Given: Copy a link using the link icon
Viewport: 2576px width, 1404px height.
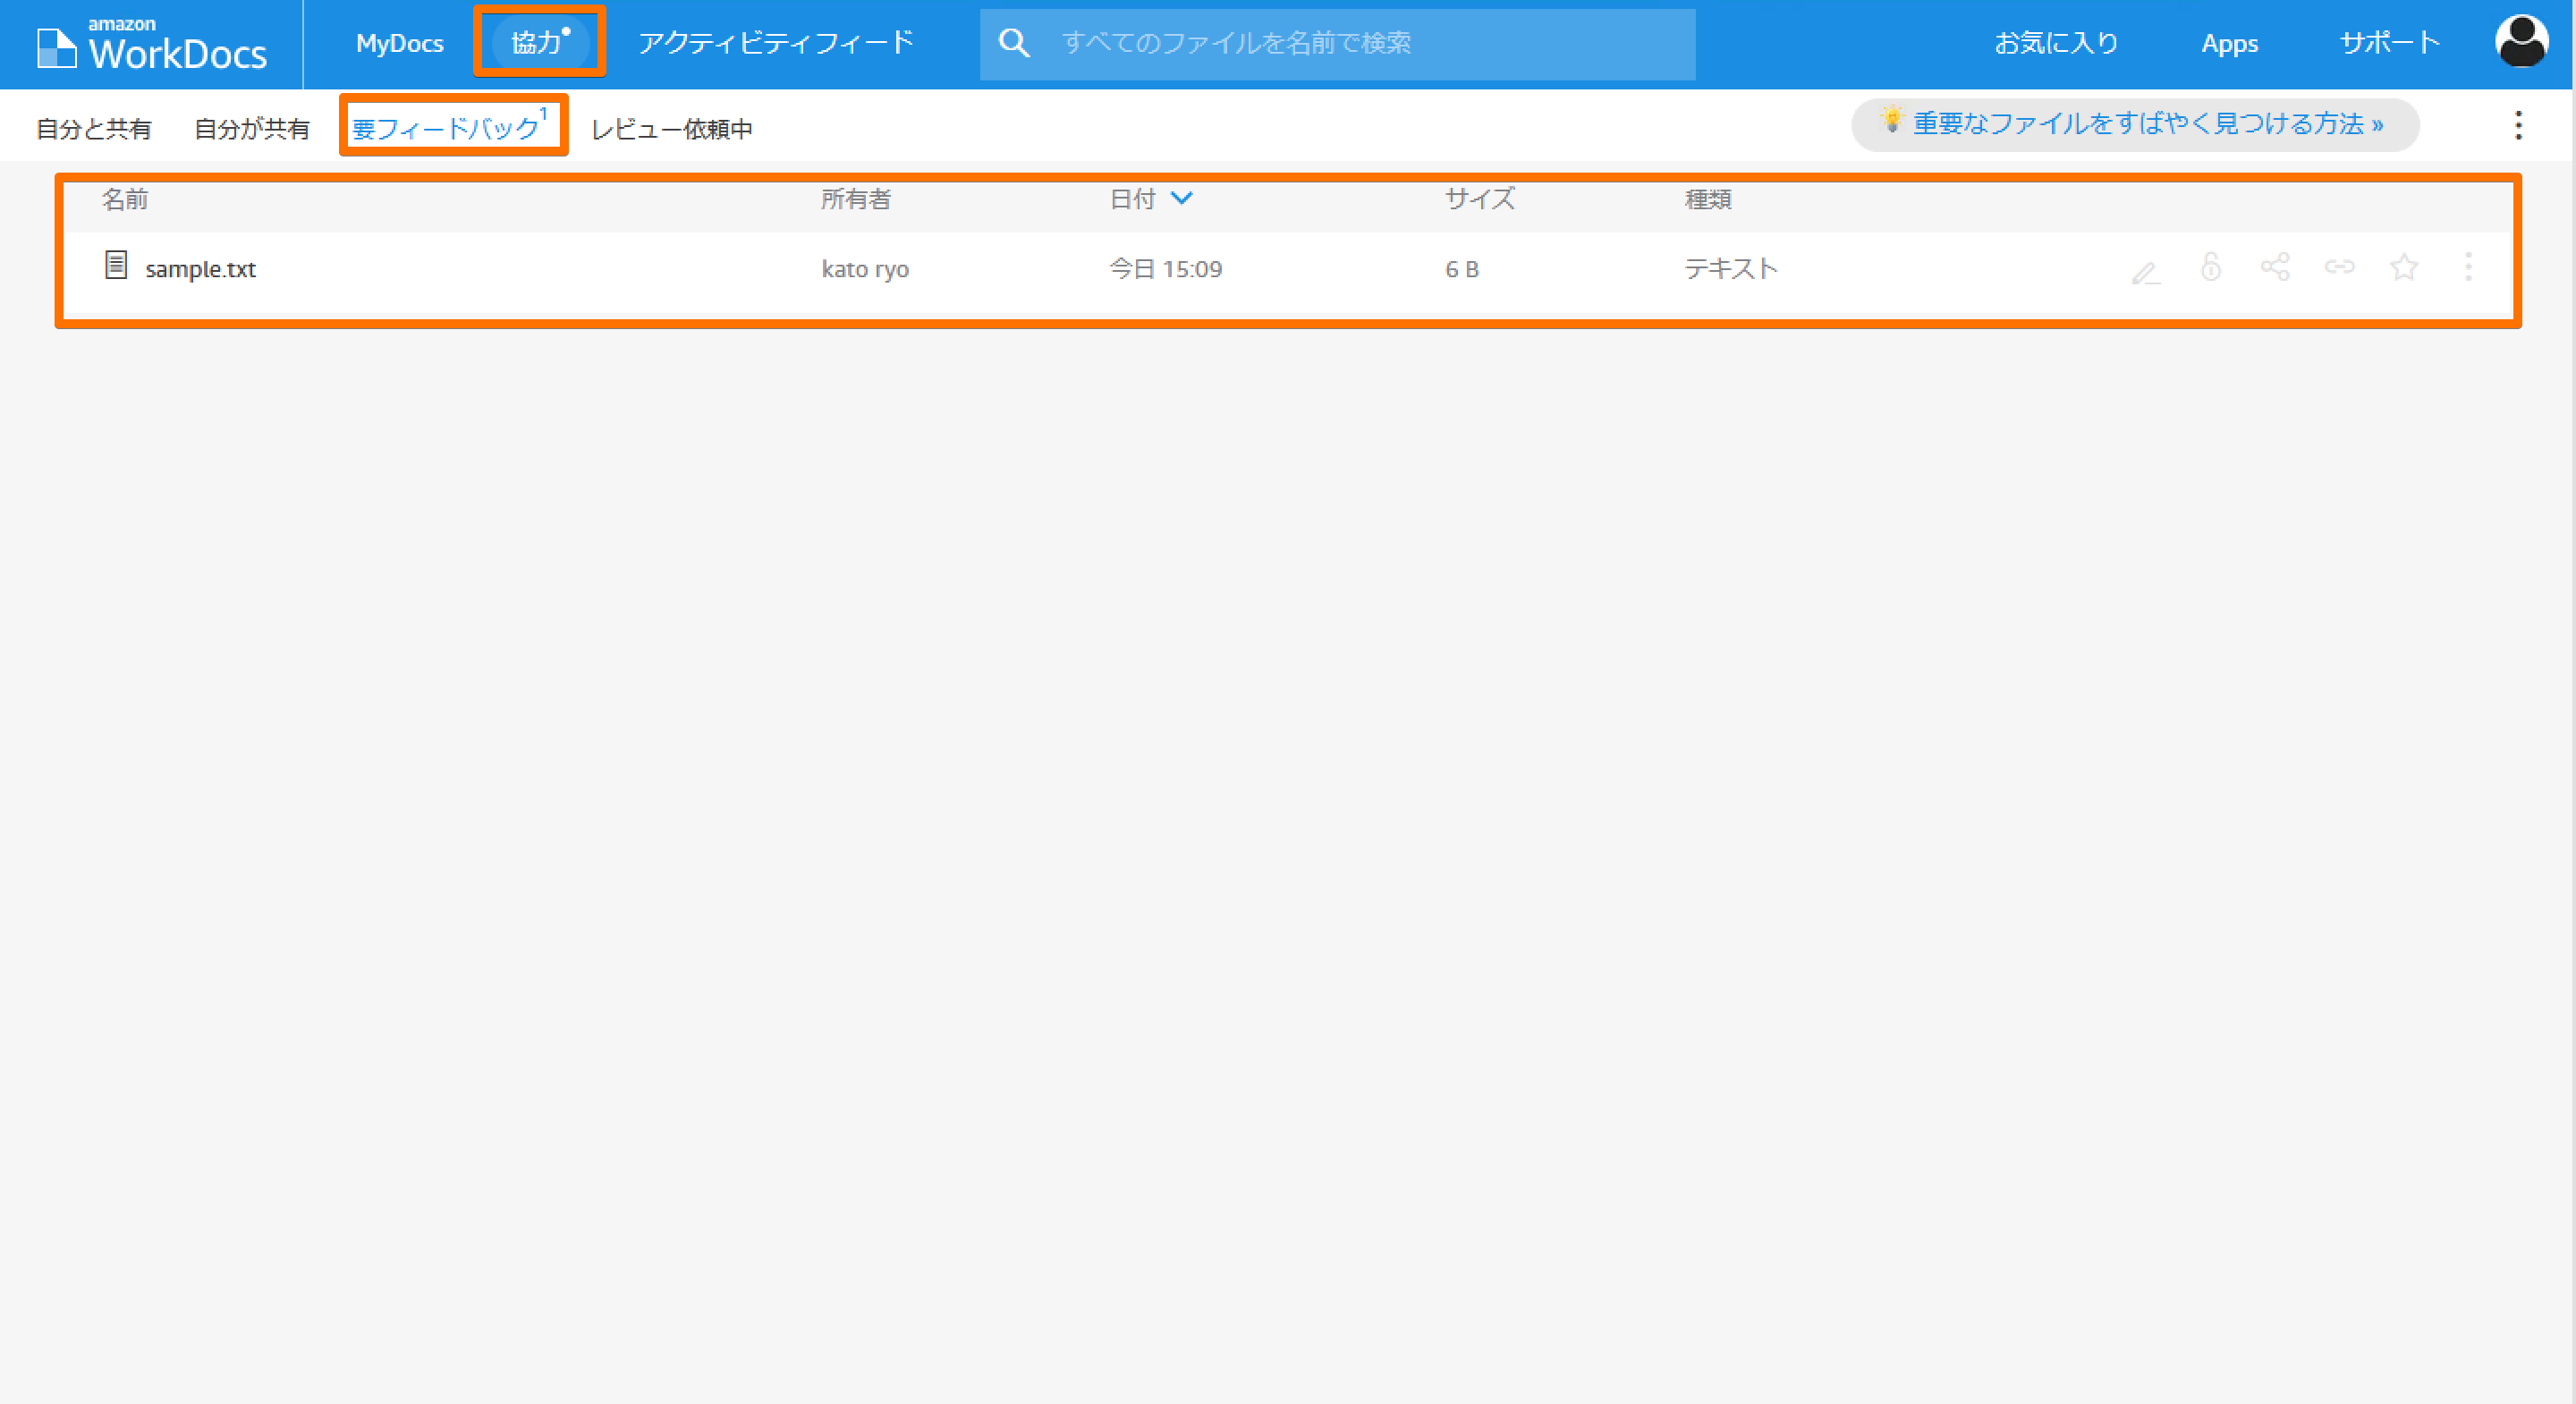Looking at the screenshot, I should pyautogui.click(x=2339, y=268).
